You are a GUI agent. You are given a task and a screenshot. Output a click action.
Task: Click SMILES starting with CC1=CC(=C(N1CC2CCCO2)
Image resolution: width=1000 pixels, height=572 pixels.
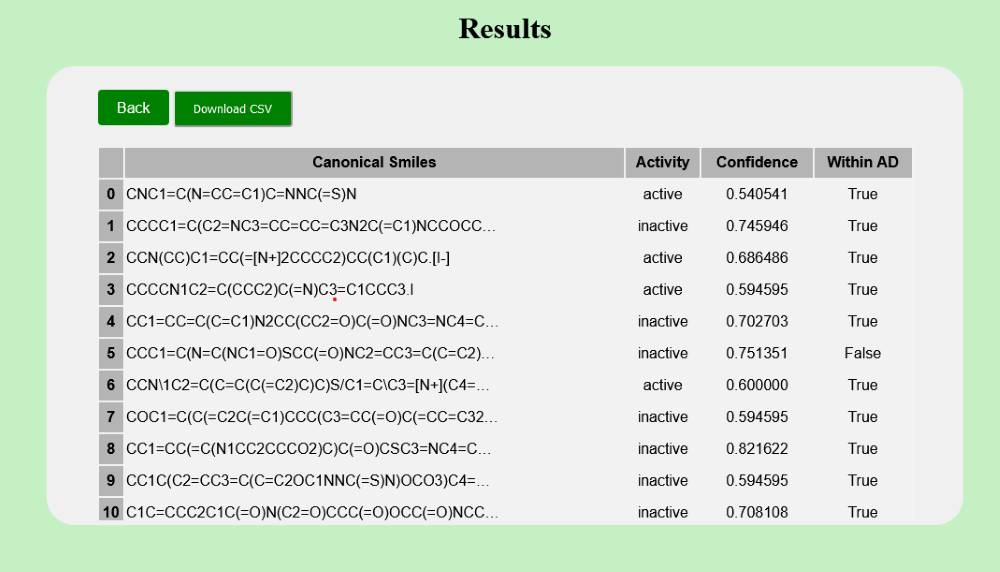(309, 449)
